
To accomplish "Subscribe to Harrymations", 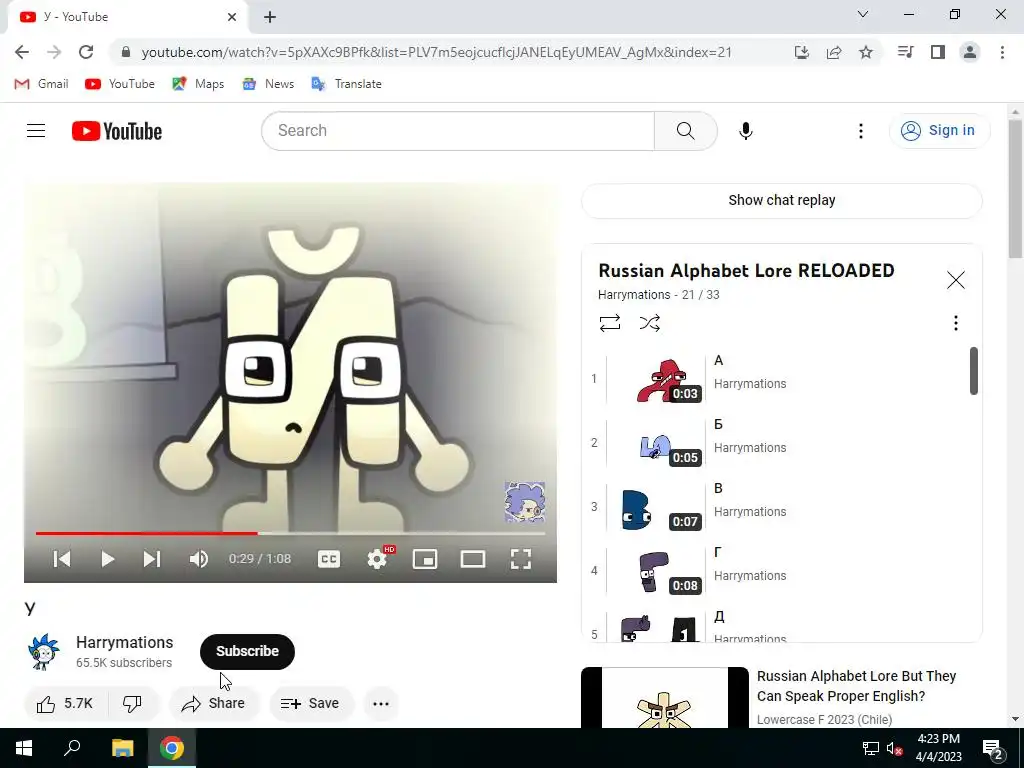I will click(x=248, y=651).
